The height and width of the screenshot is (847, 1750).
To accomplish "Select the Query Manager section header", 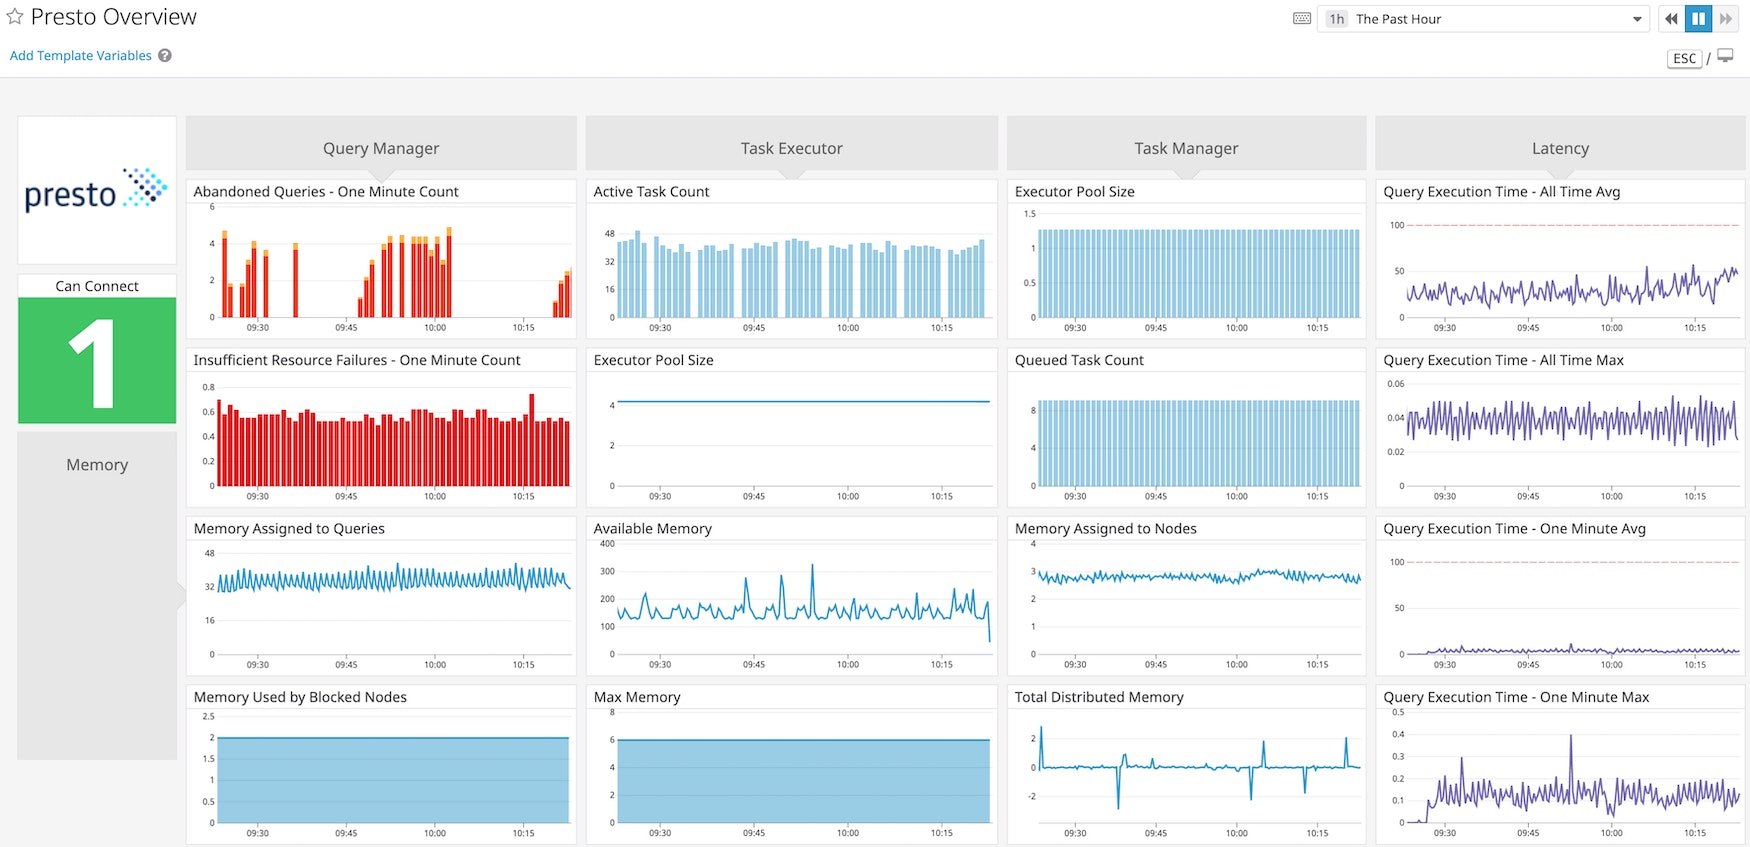I will tap(381, 148).
